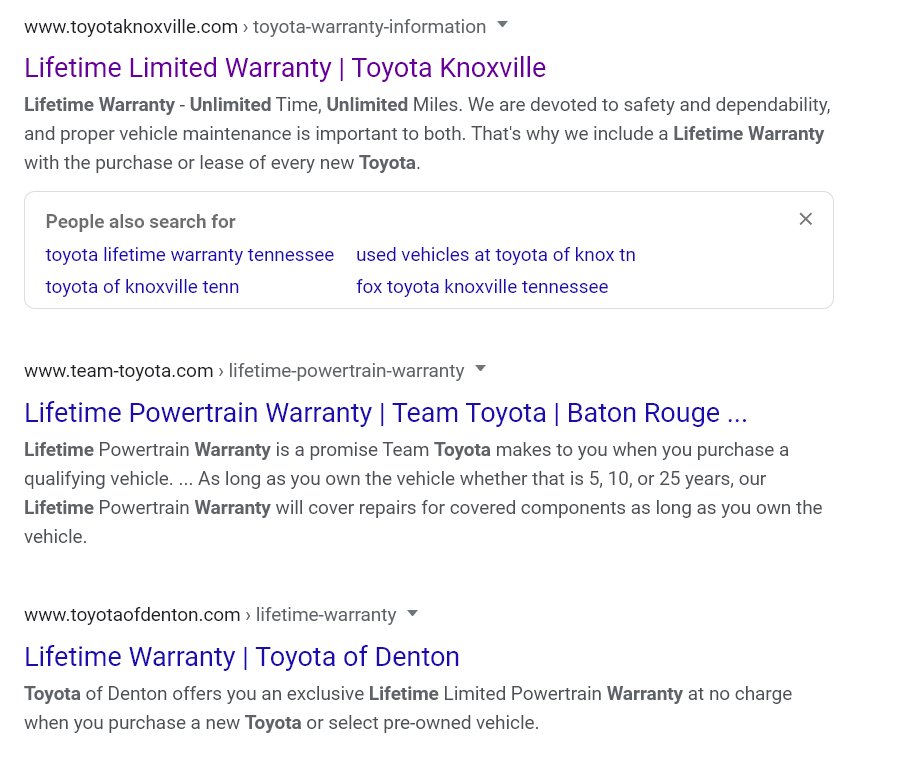Open dropdown arrow next to toyotaofdenton.com URL
The width and height of the screenshot is (921, 779).
(x=412, y=613)
